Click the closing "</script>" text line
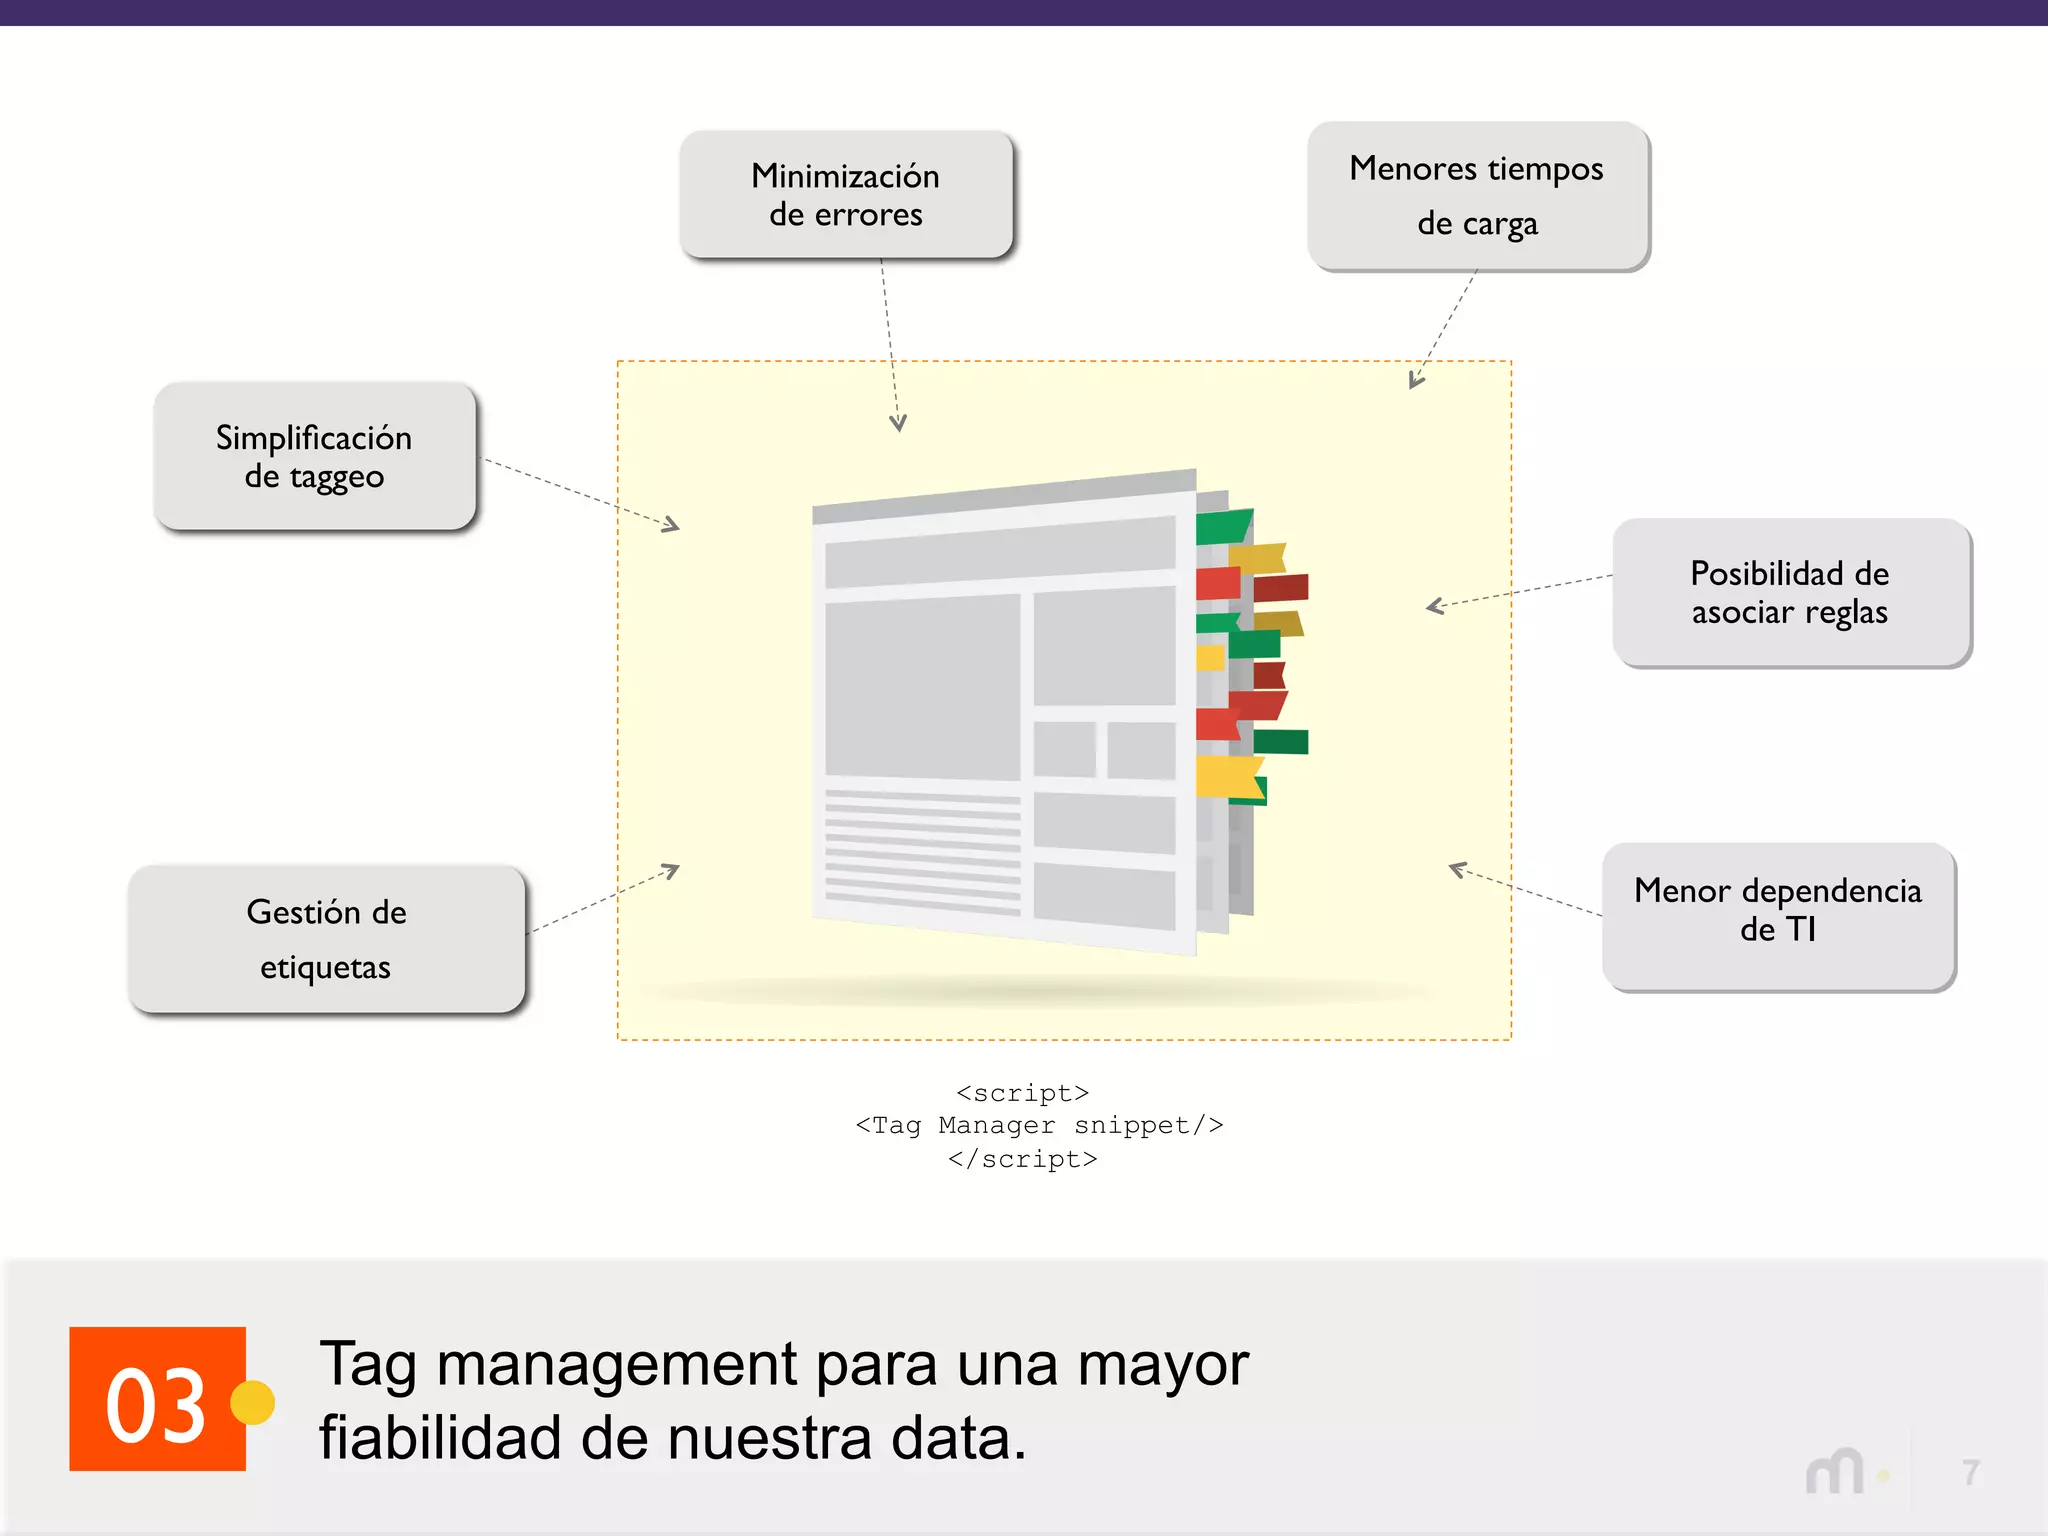The width and height of the screenshot is (2048, 1536). pos(1022,1159)
